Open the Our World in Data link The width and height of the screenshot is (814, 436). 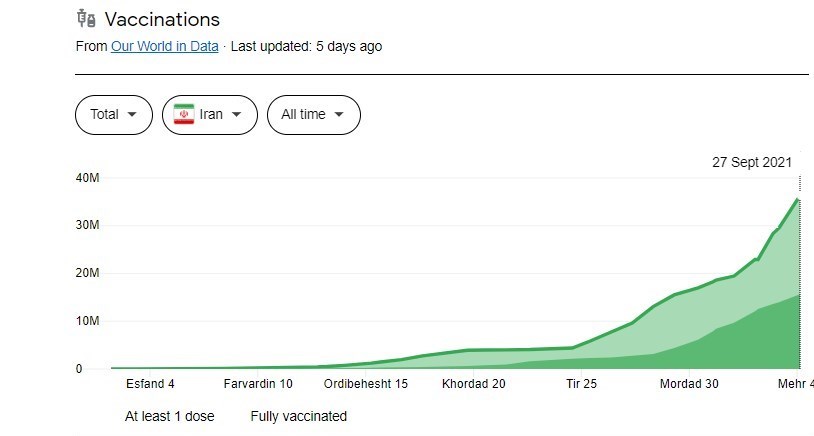pos(165,46)
